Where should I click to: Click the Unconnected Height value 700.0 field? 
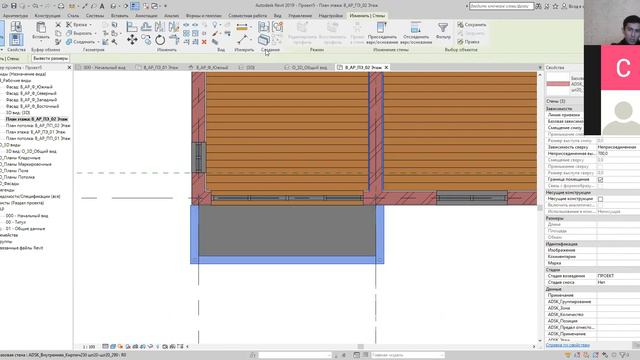618,153
